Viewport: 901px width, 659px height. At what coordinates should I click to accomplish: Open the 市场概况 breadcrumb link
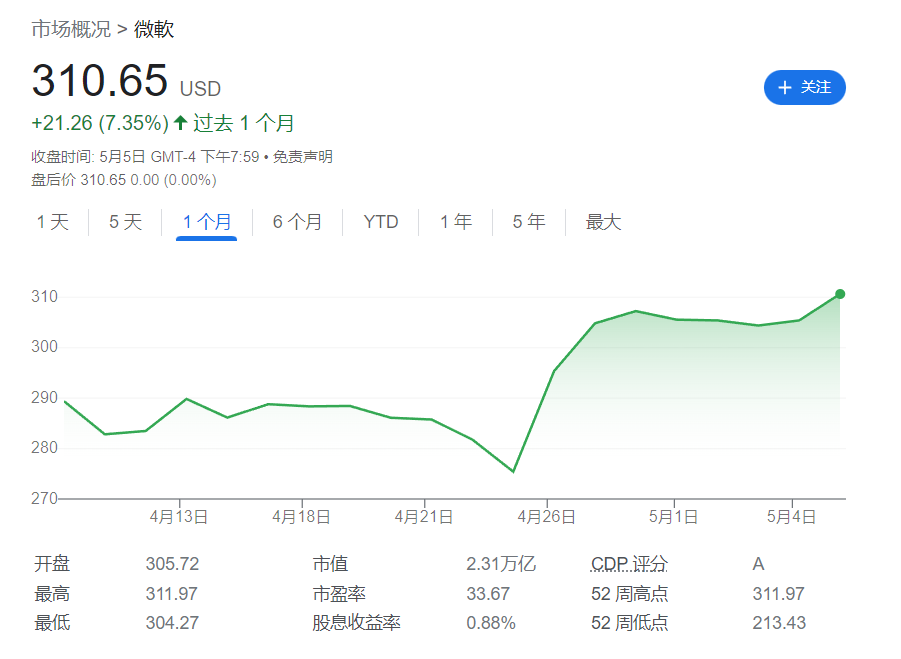(x=71, y=29)
